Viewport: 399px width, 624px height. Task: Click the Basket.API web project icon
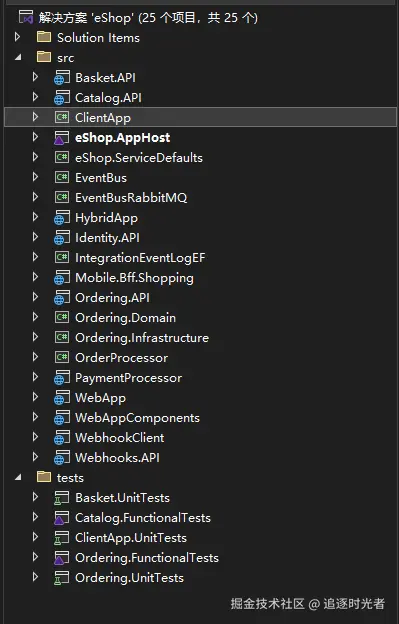point(62,78)
